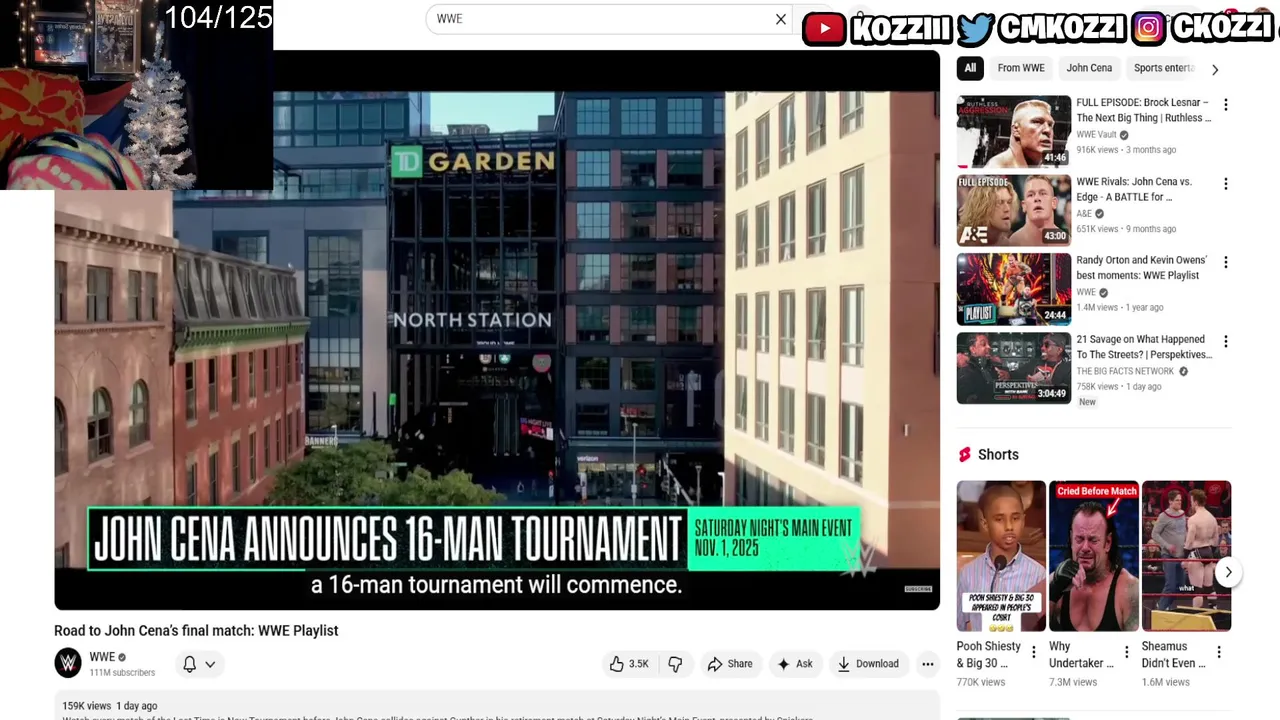Select the From WWE filter chip

1021,68
